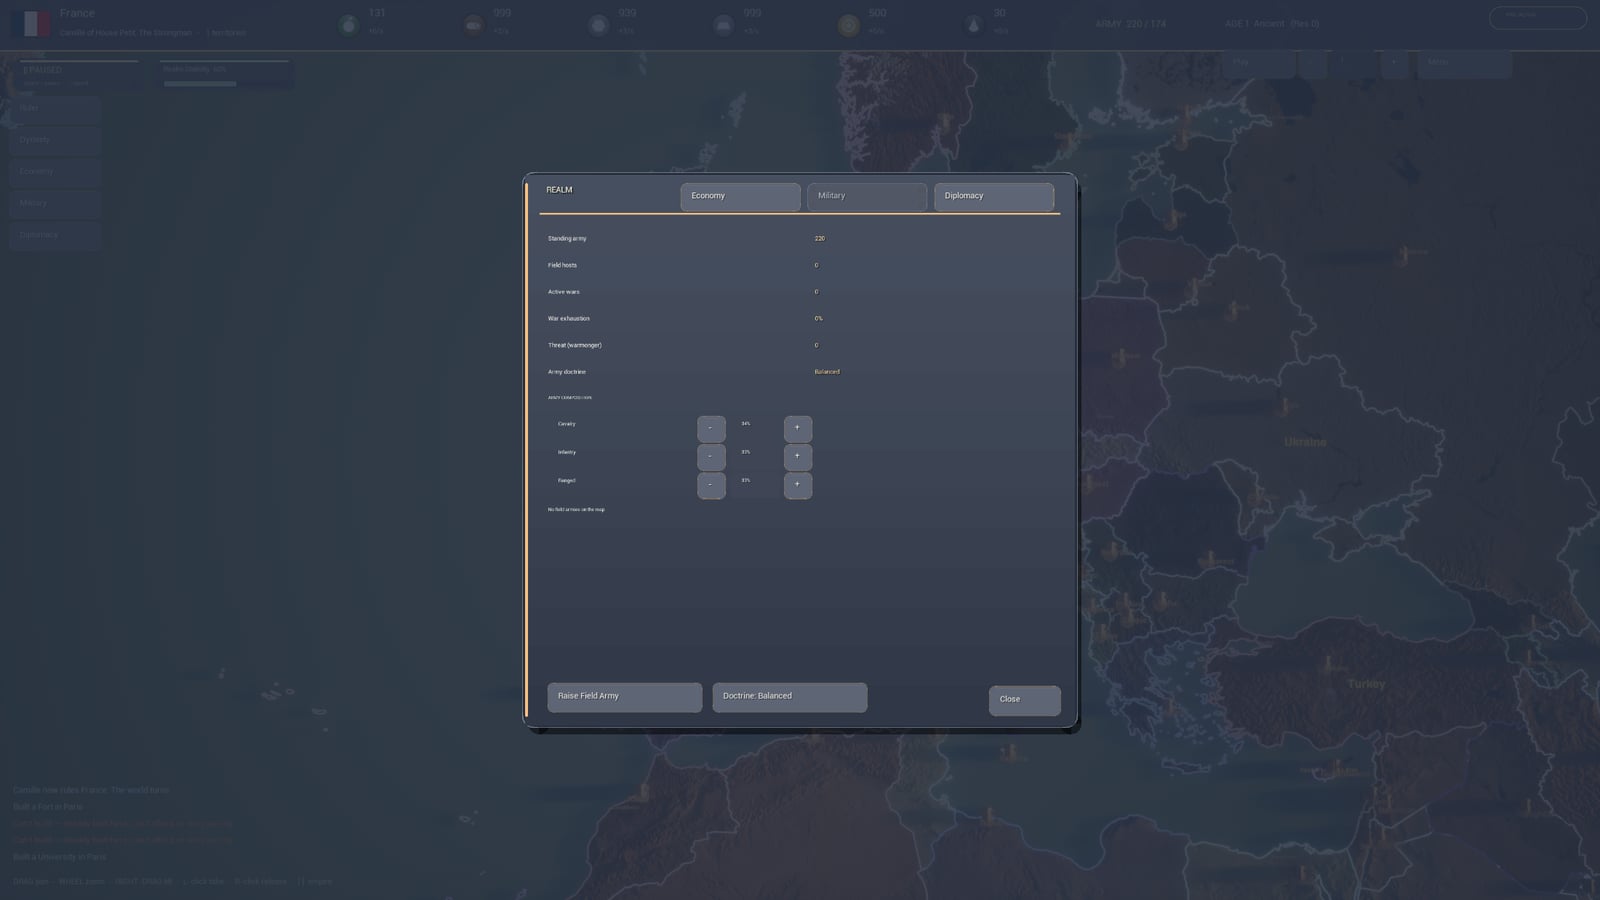Open Ruler panel in left sidebar
Image resolution: width=1600 pixels, height=900 pixels.
click(56, 108)
